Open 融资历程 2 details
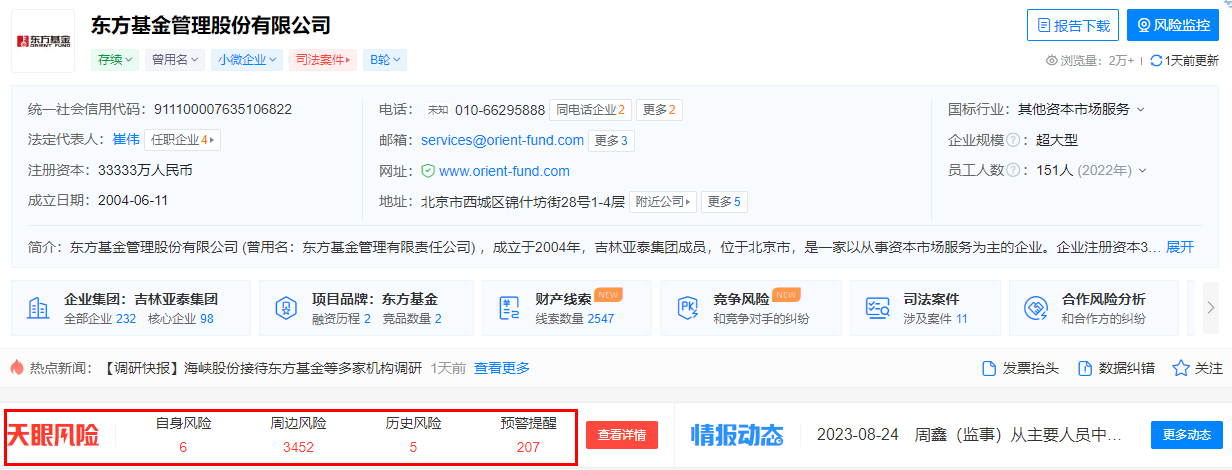Viewport: 1232px width, 470px height. [x=341, y=319]
